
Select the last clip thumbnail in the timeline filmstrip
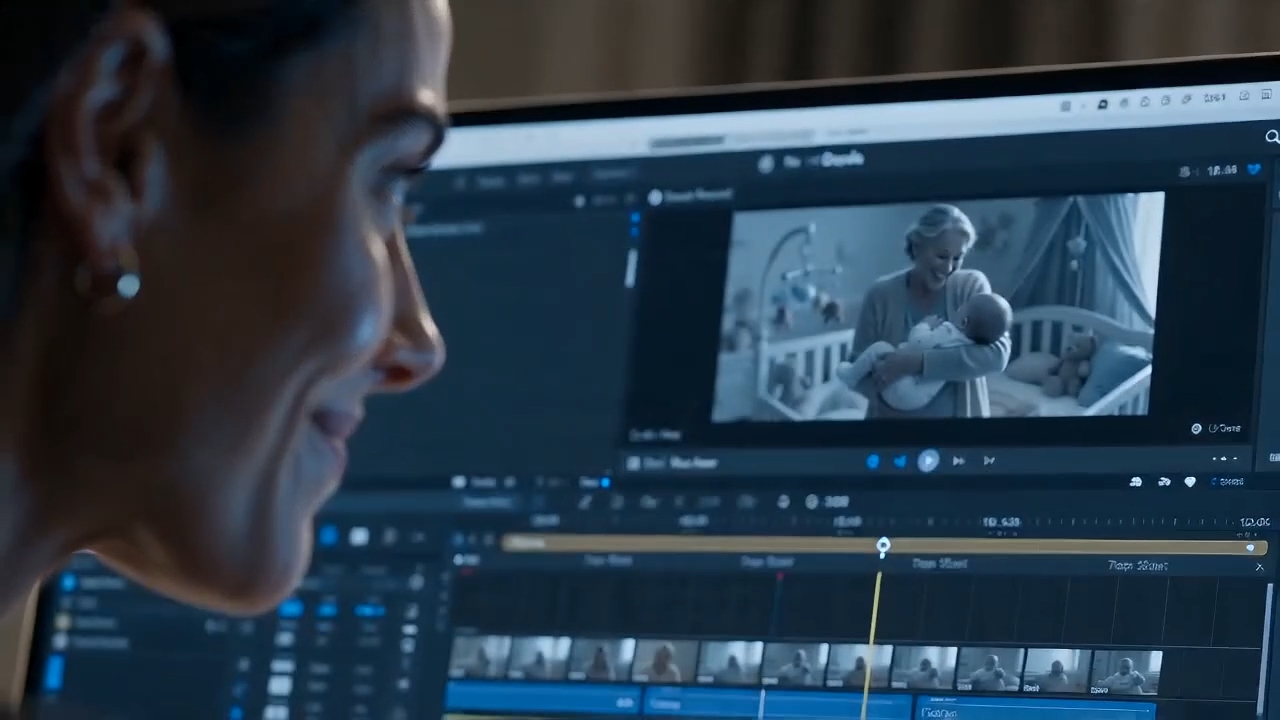1126,672
